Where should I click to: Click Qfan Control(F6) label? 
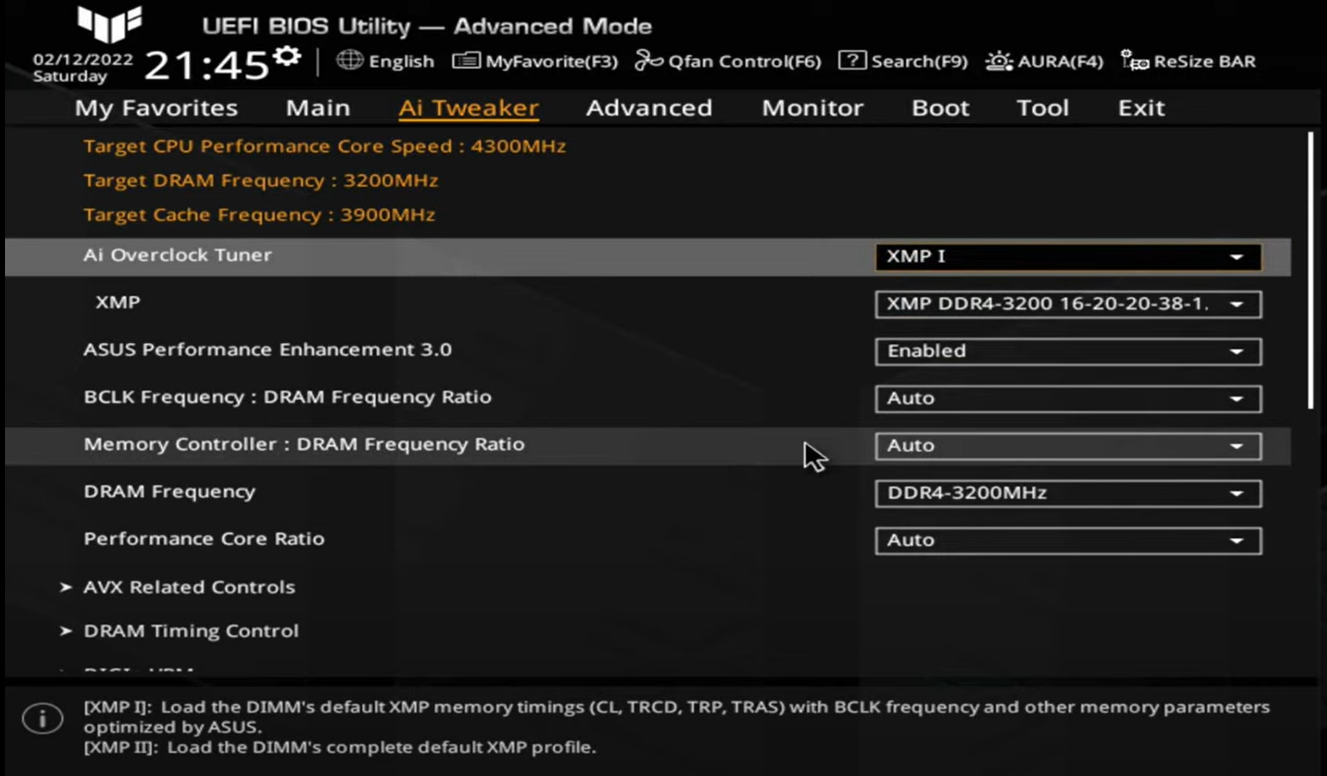click(x=744, y=61)
